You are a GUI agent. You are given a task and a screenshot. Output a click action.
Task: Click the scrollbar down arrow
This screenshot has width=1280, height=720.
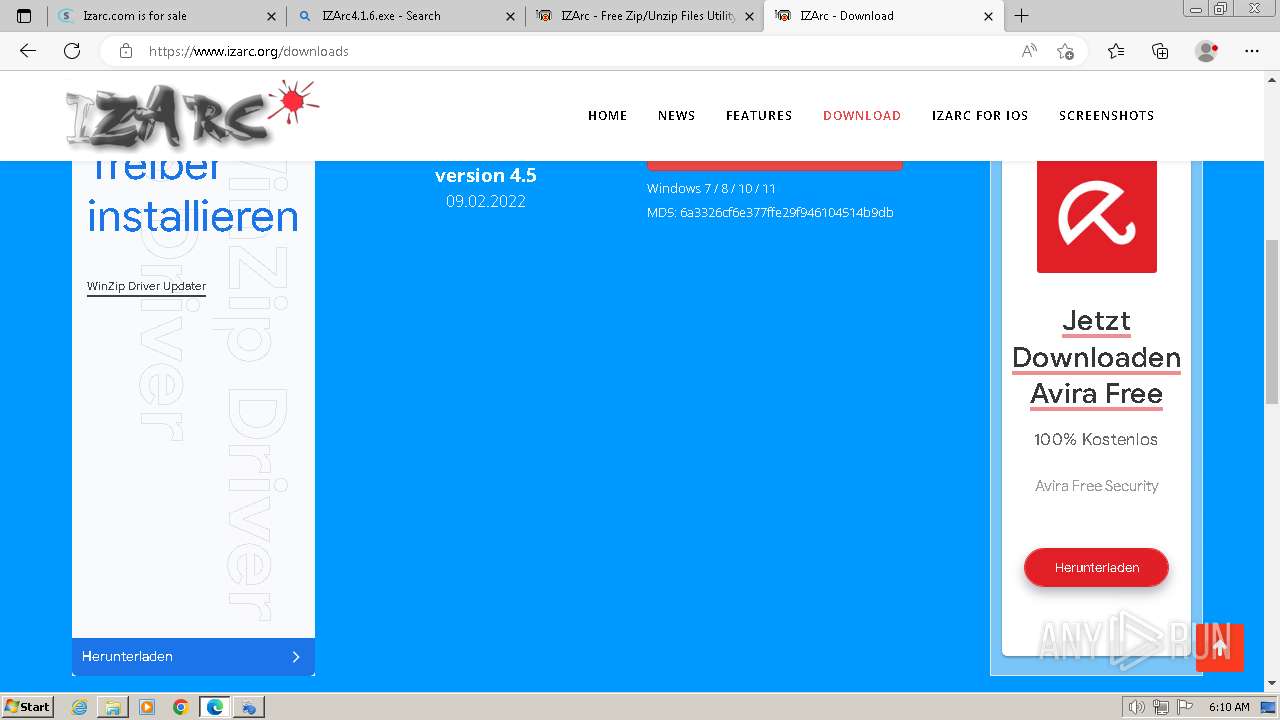[x=1272, y=683]
